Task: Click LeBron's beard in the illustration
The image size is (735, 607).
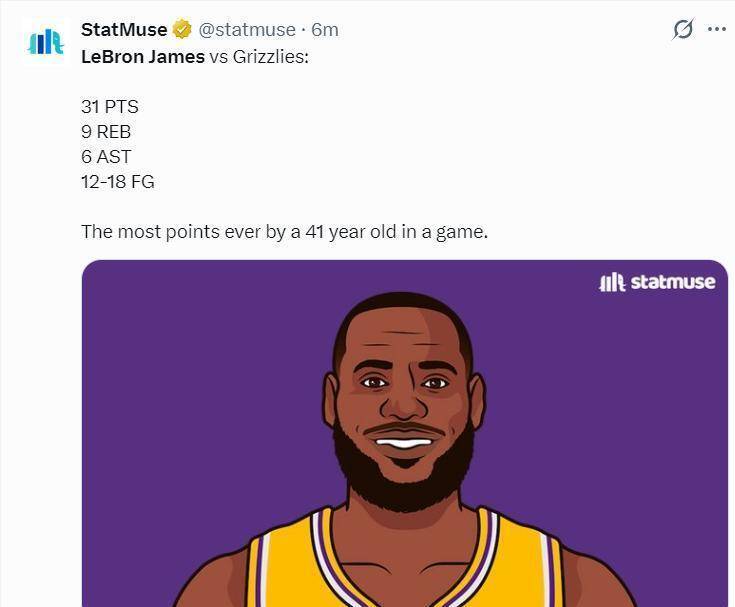Action: pyautogui.click(x=404, y=480)
